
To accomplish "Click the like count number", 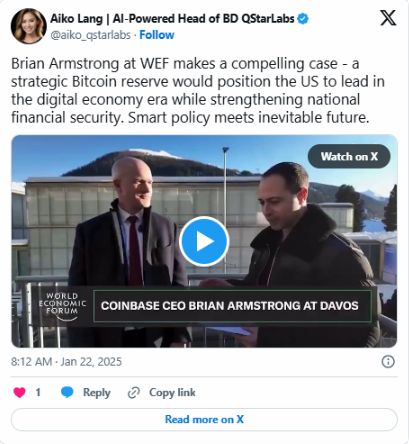I will [x=38, y=392].
